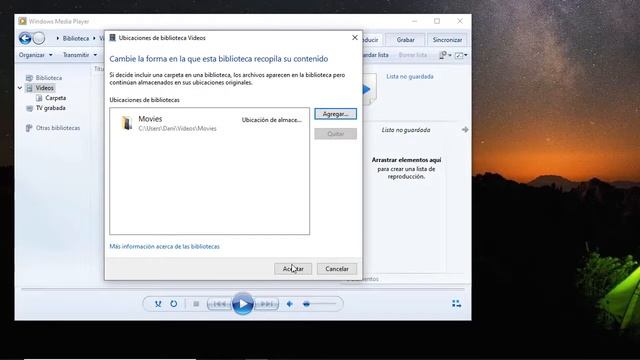Image resolution: width=640 pixels, height=360 pixels.
Task: Click the Carpeta item icon
Action: click(39, 98)
